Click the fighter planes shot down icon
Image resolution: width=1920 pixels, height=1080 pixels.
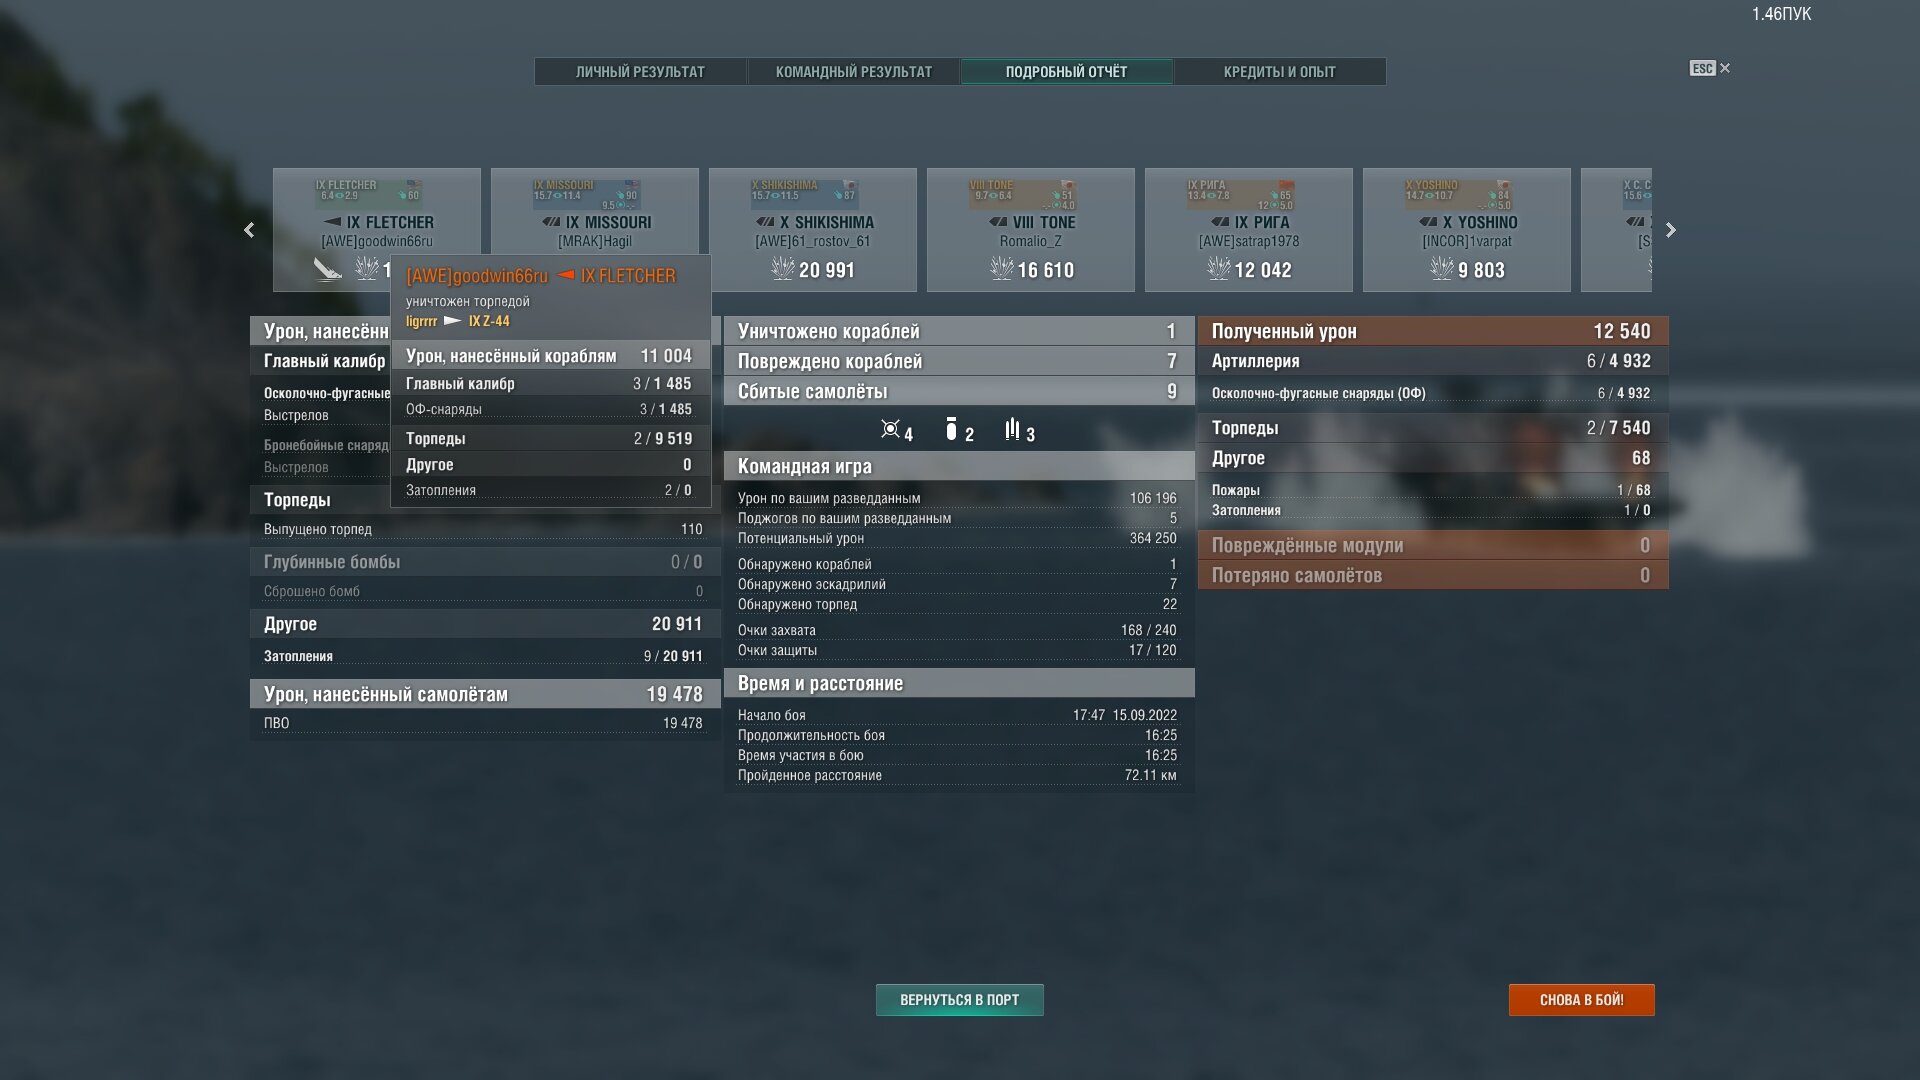(890, 430)
